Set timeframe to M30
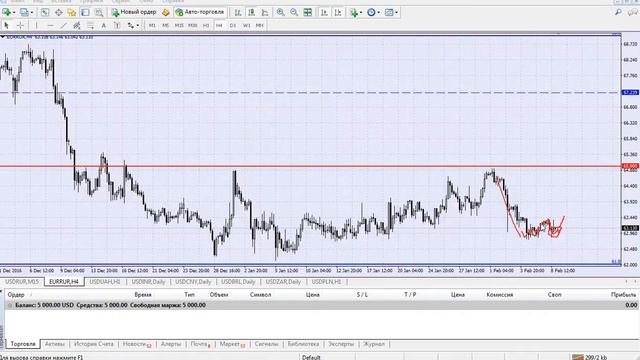The height and width of the screenshot is (360, 640). click(193, 25)
